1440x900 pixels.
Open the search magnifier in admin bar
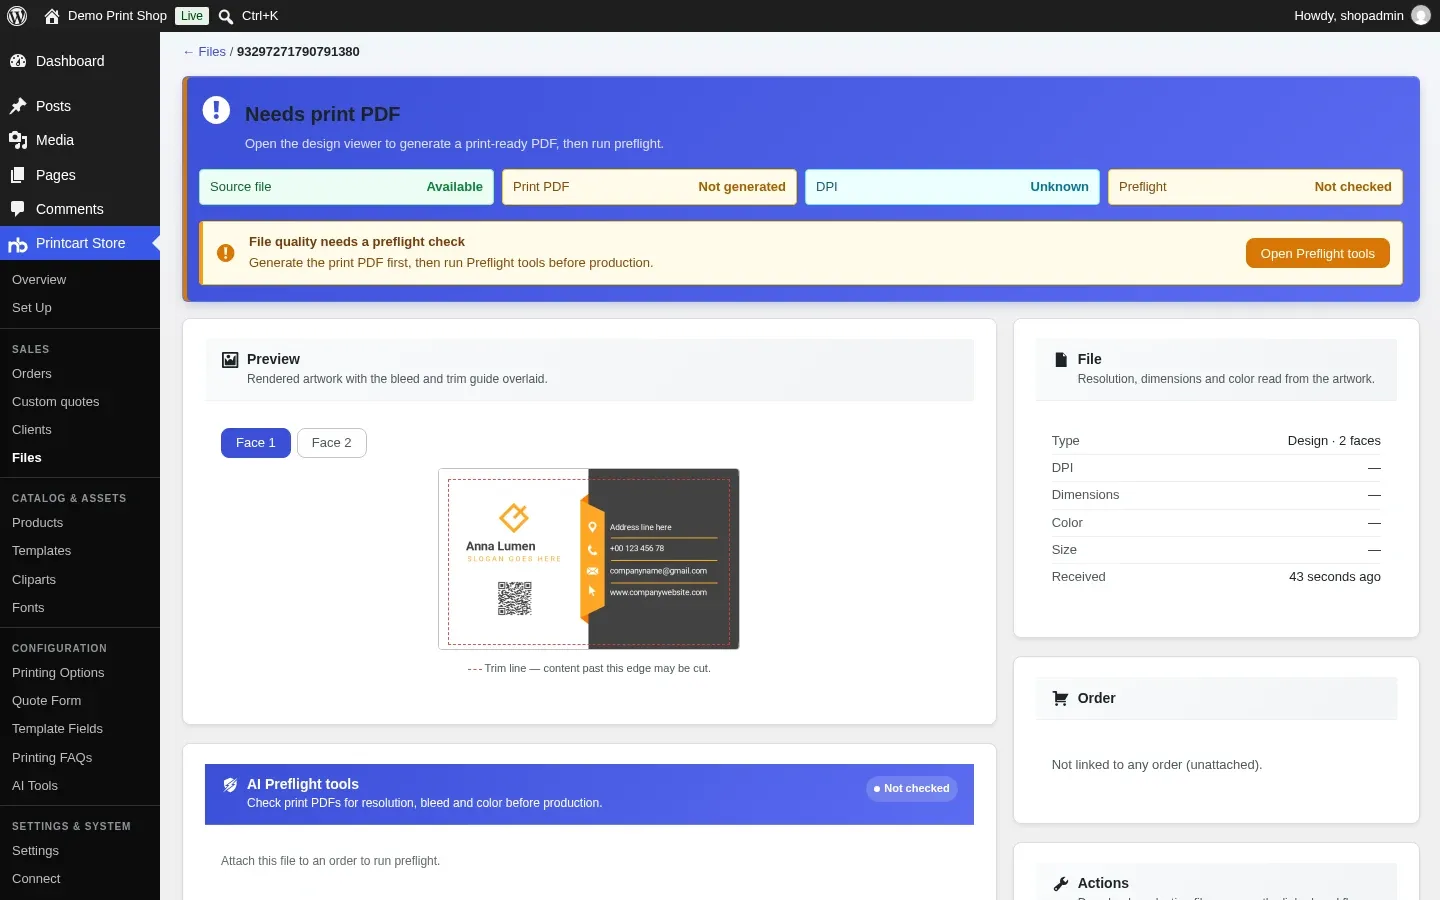click(226, 16)
